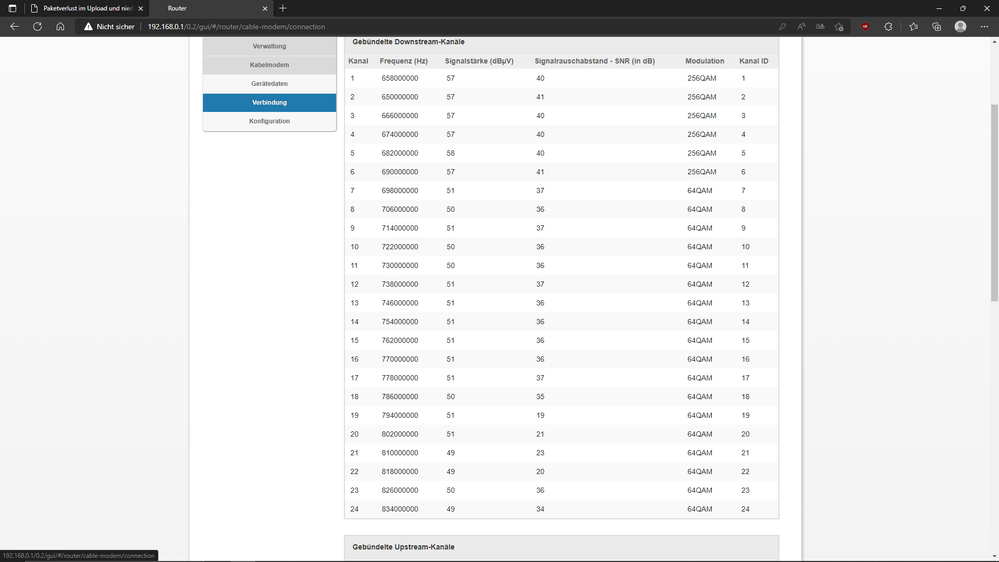Open the uBlock Origin extension
The height and width of the screenshot is (562, 999).
(x=865, y=27)
